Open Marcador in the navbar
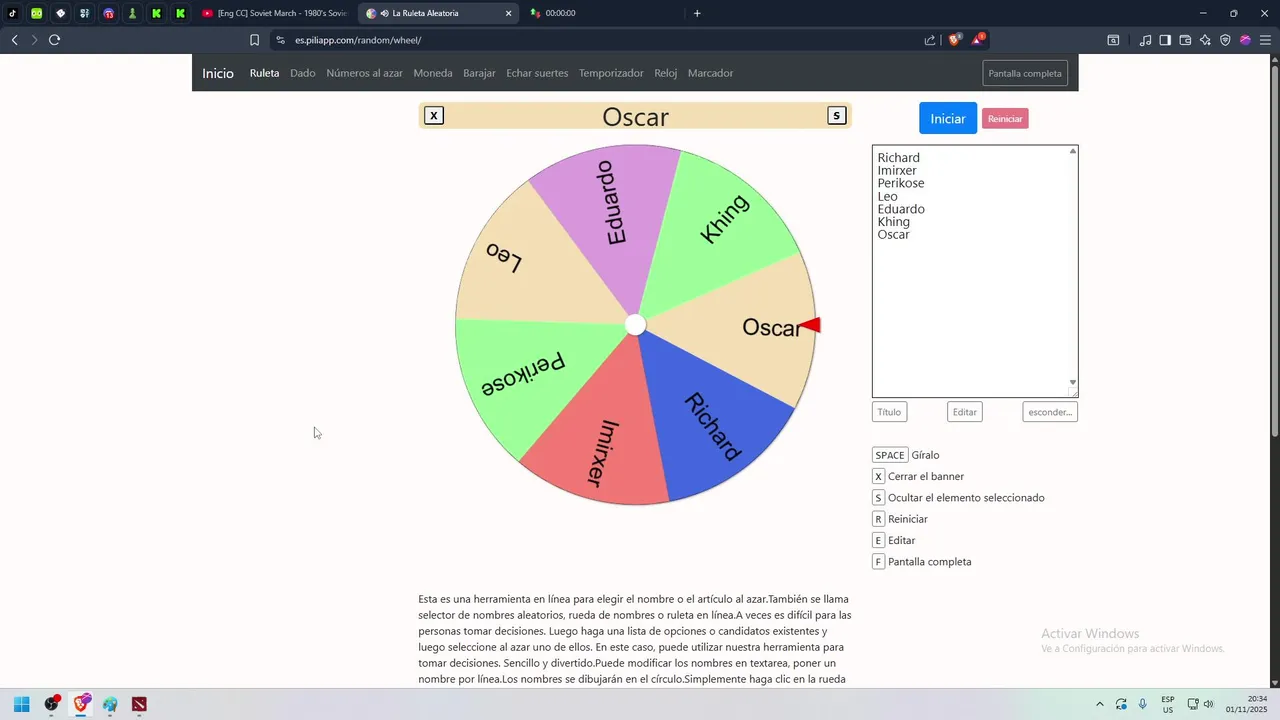Image resolution: width=1280 pixels, height=720 pixels. click(710, 73)
